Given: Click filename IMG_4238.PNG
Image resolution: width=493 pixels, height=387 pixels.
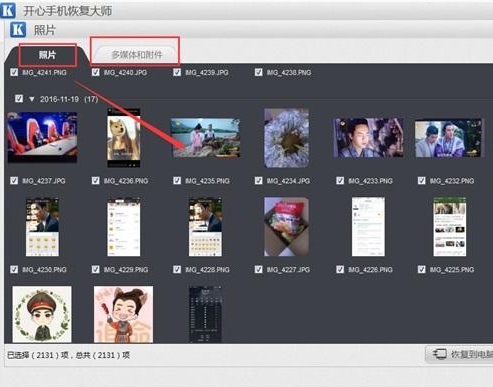Looking at the screenshot, I should [289, 72].
